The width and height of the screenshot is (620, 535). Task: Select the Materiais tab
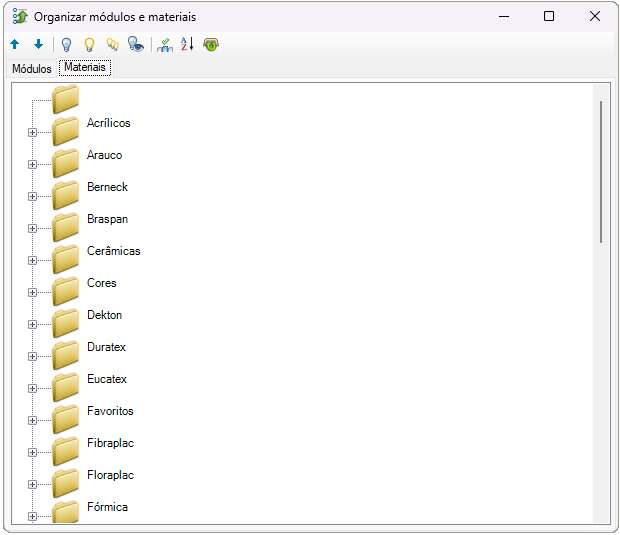point(85,67)
